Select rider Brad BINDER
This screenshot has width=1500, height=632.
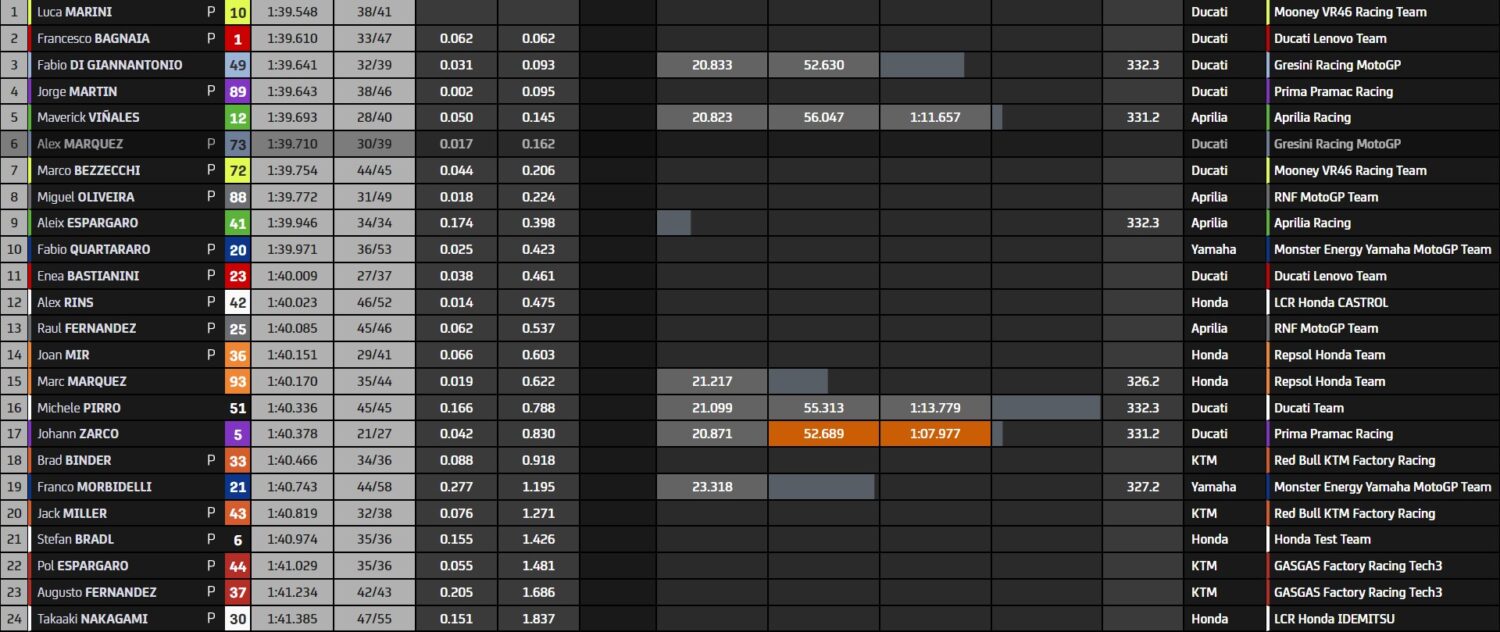(x=74, y=460)
